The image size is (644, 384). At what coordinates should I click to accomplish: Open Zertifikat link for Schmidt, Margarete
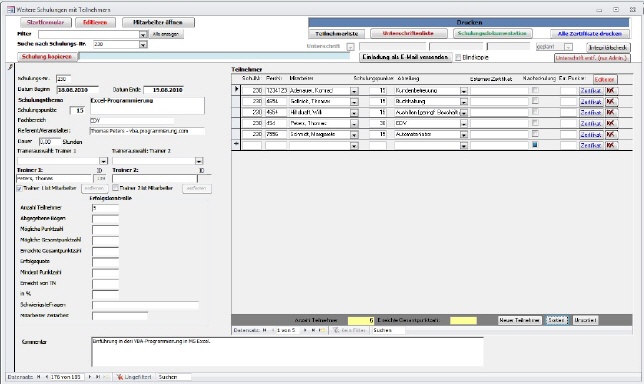tap(591, 135)
